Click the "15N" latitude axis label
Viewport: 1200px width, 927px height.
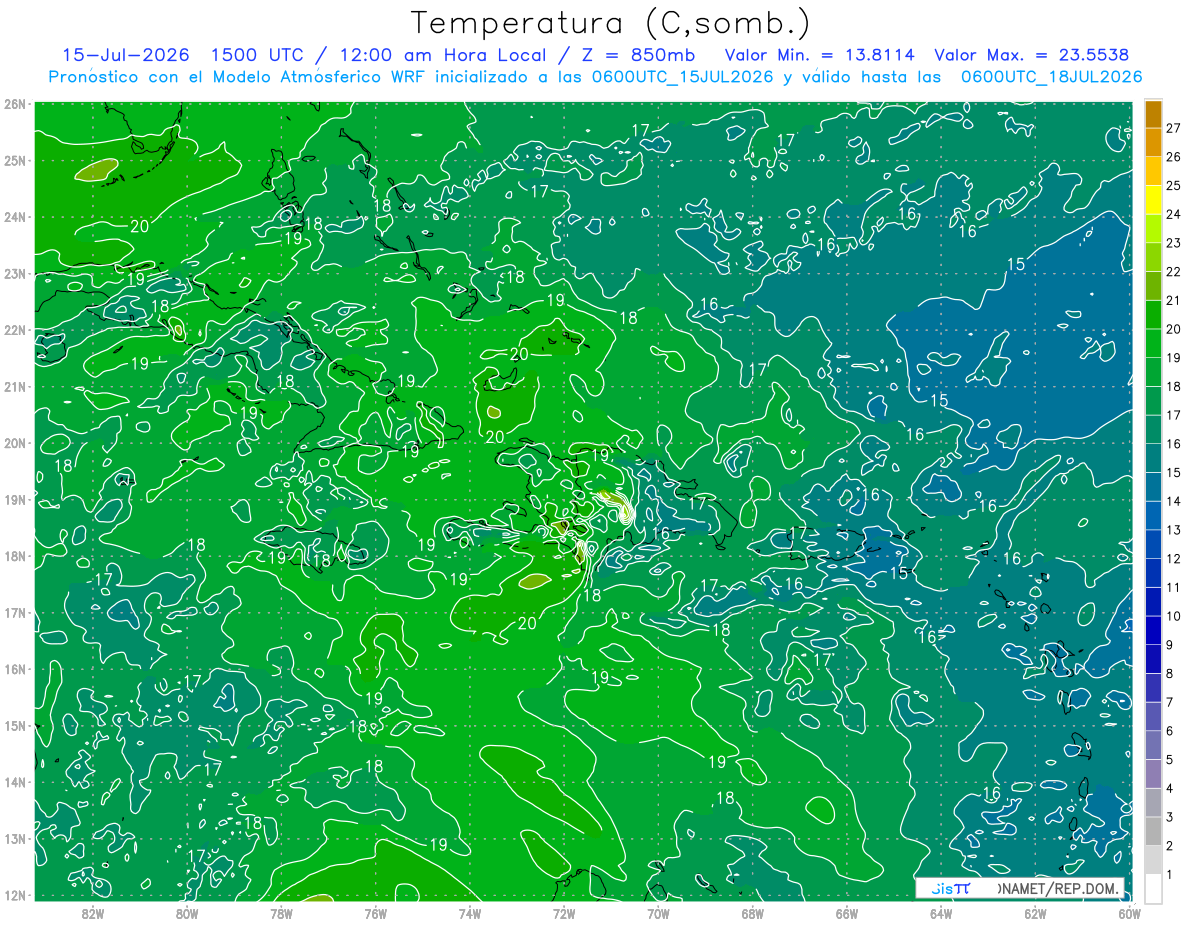[15, 726]
